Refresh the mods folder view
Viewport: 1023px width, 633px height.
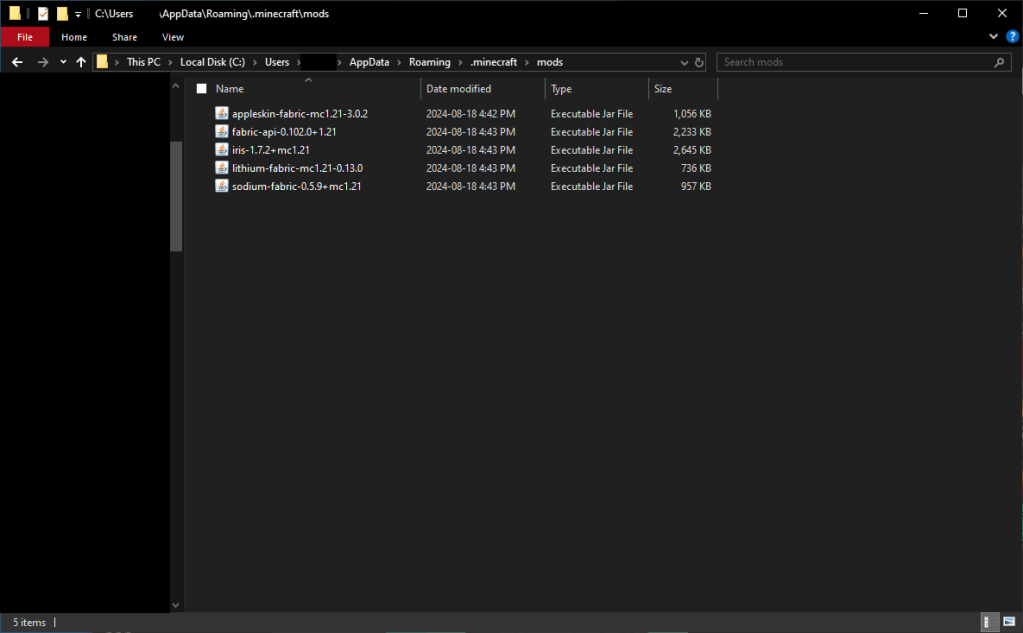point(699,62)
